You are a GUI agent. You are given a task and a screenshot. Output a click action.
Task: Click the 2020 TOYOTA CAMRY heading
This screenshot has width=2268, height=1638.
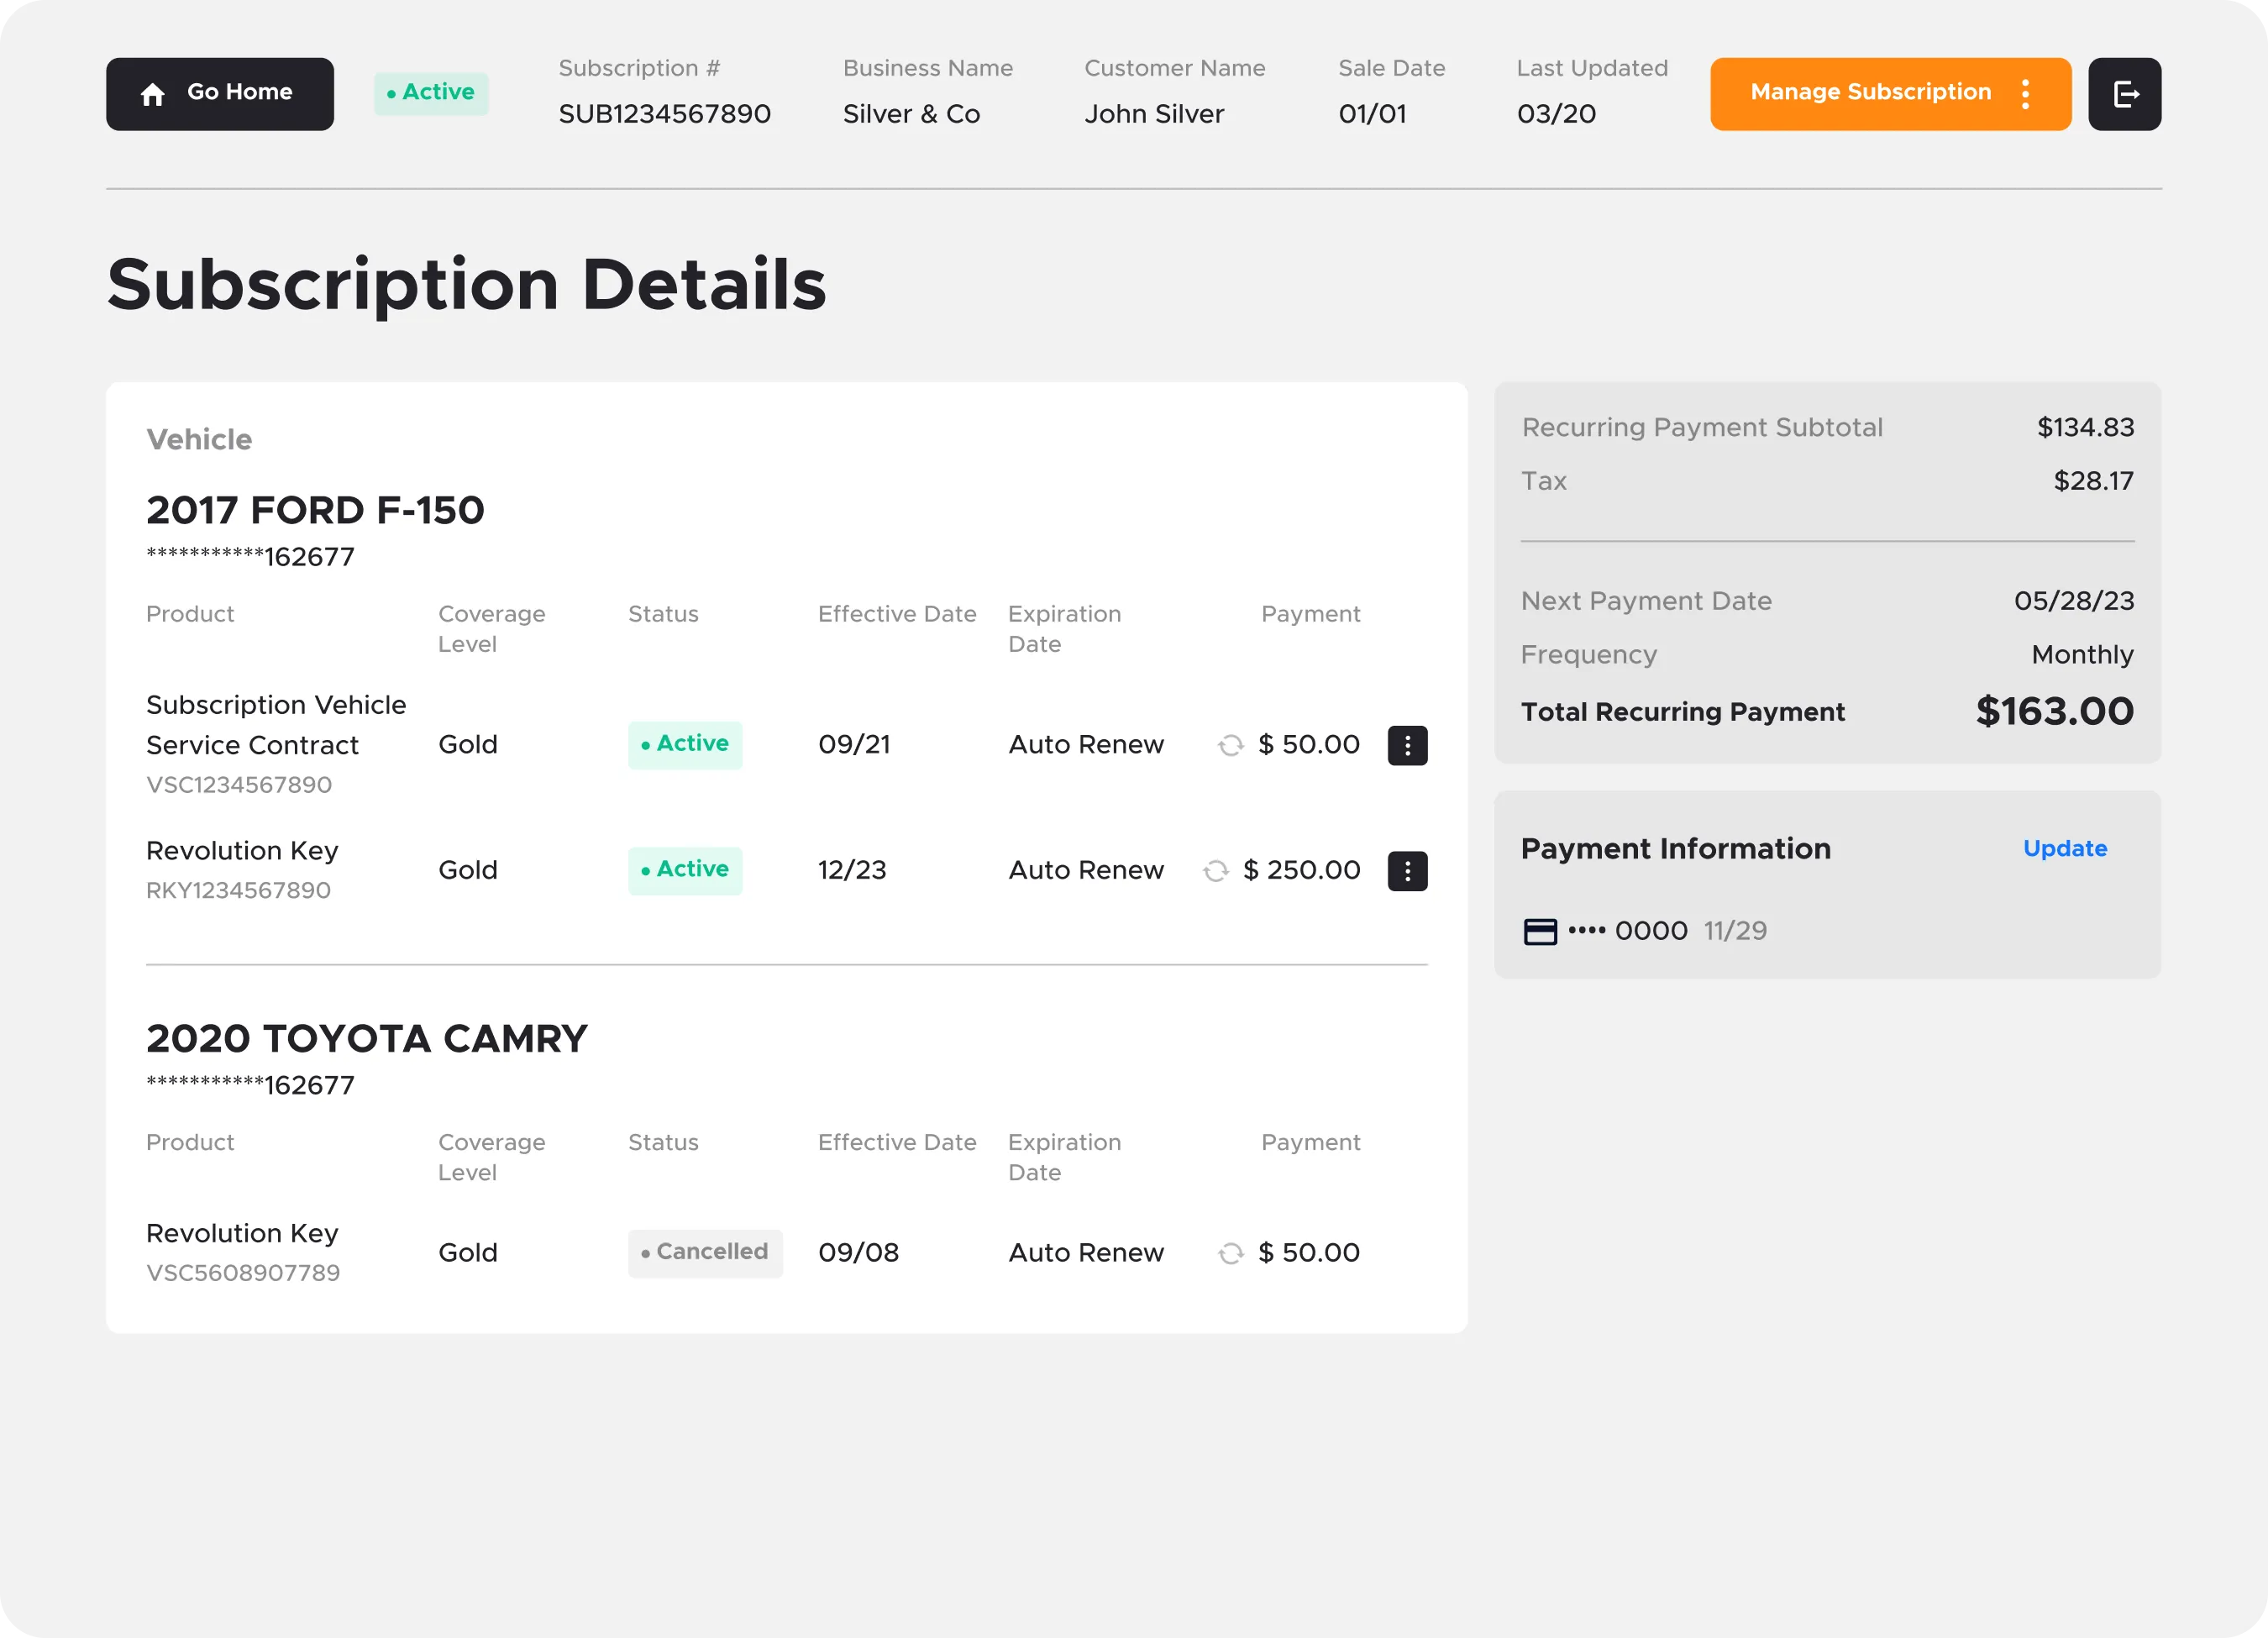coord(367,1039)
